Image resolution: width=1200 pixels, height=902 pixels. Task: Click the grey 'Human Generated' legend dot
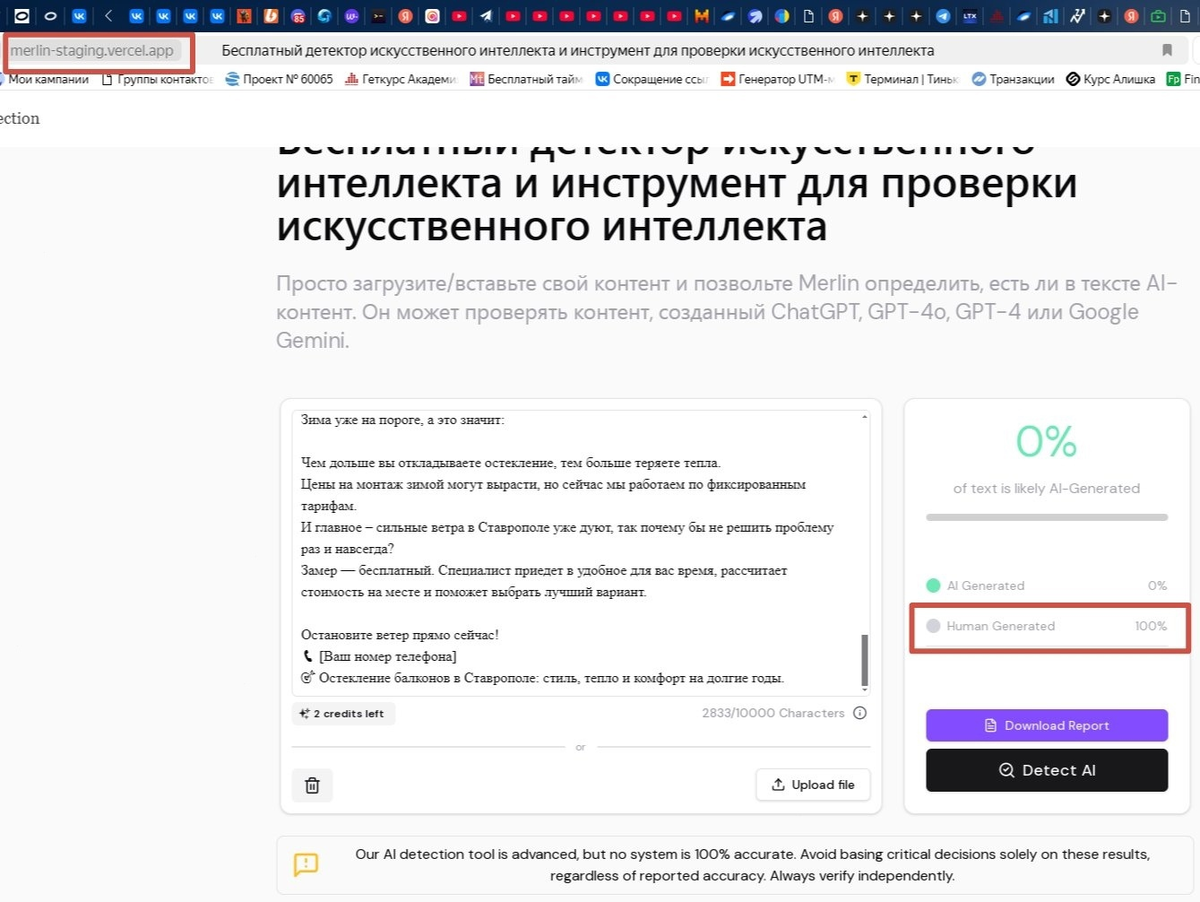click(933, 626)
